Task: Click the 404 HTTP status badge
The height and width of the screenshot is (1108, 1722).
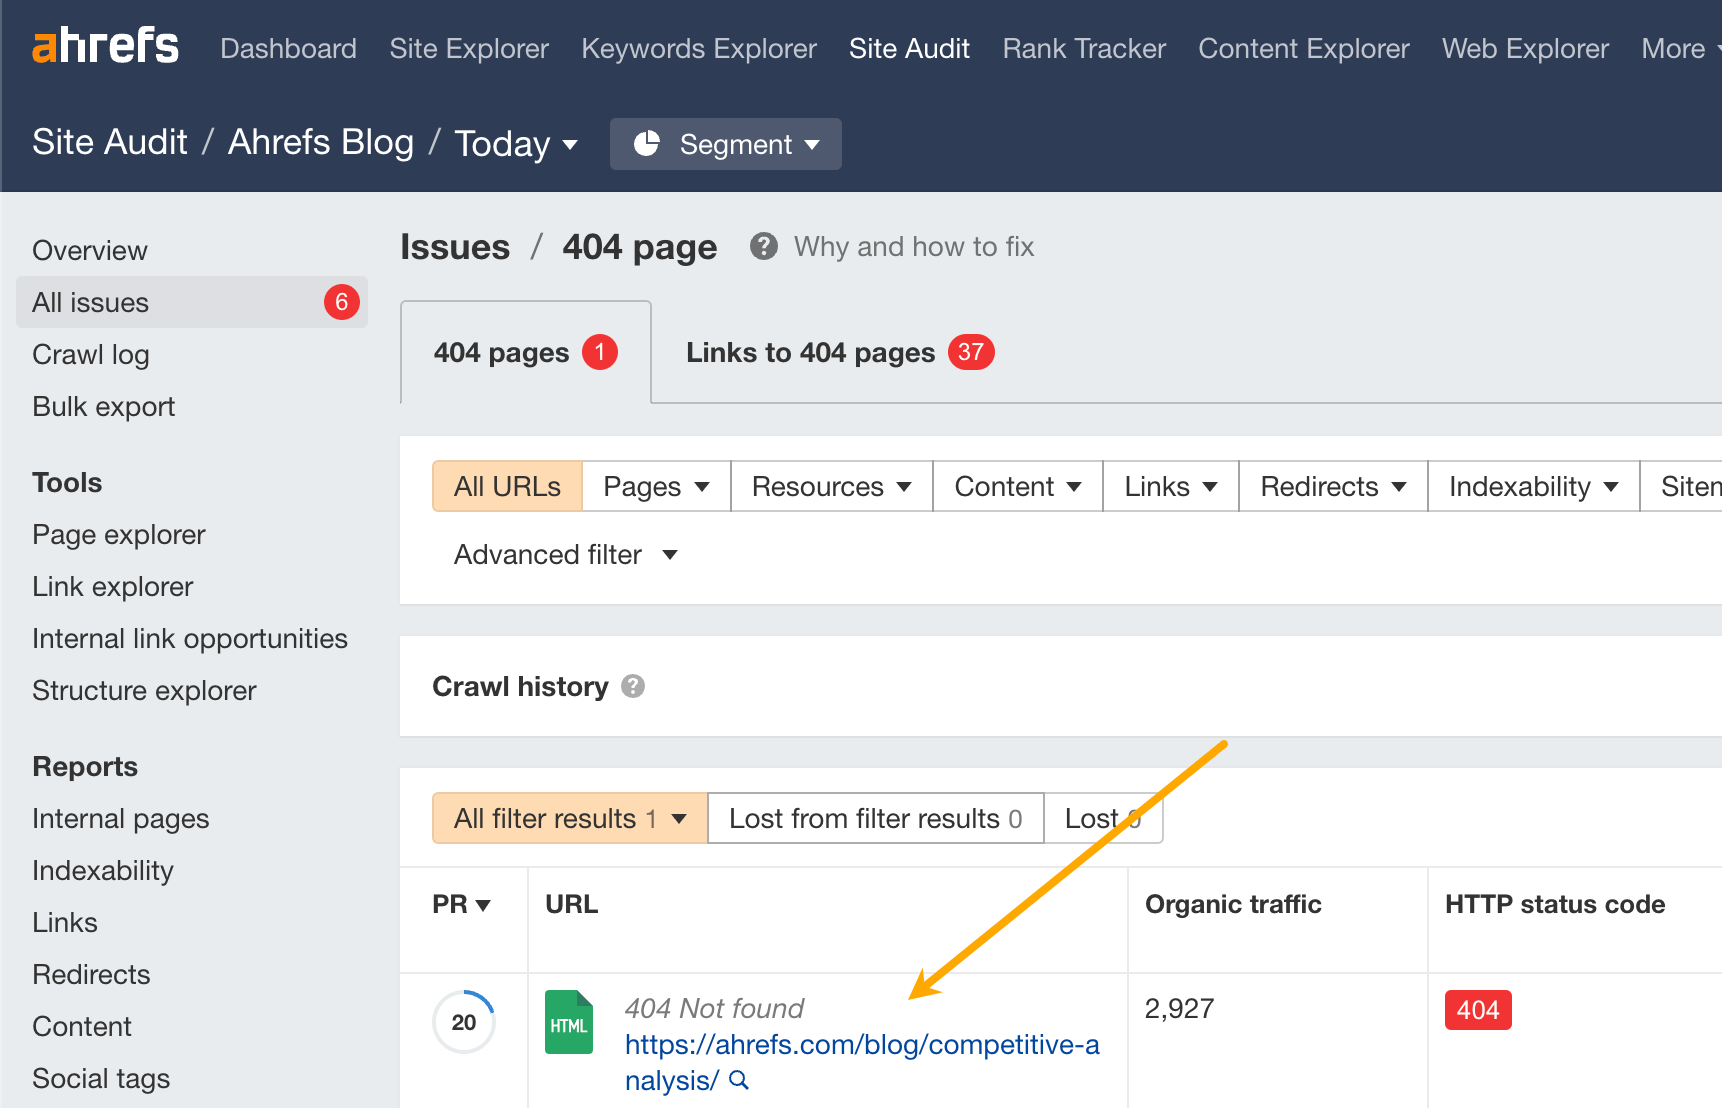Action: pos(1477,1010)
